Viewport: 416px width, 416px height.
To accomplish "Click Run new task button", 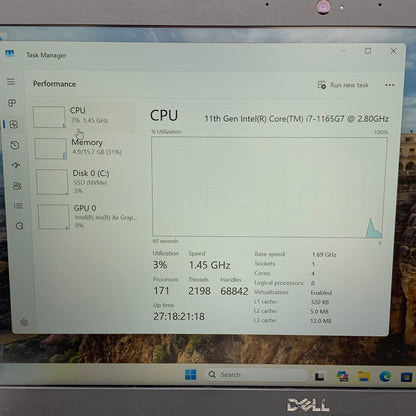I will coord(343,85).
